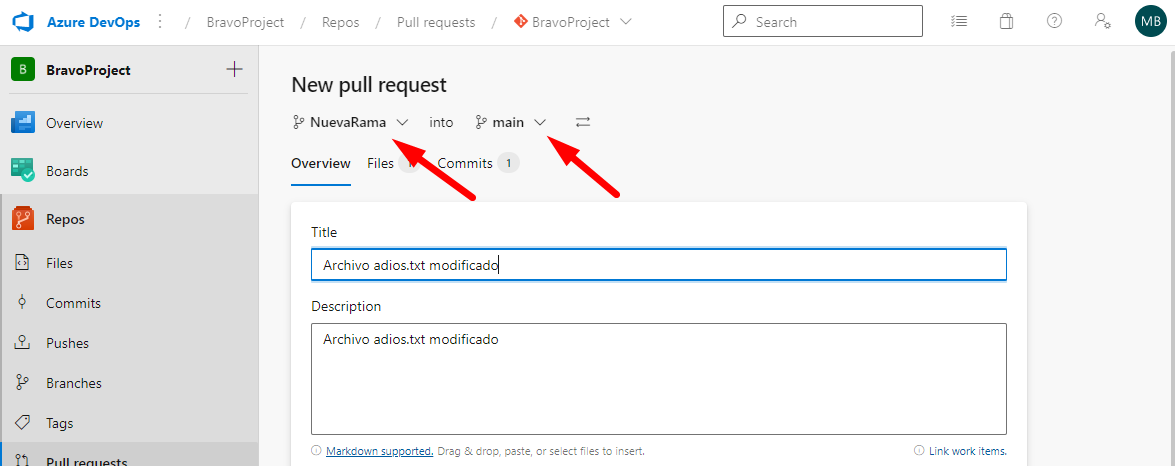Select the Overview tab of pull request
The image size is (1175, 466).
[321, 163]
